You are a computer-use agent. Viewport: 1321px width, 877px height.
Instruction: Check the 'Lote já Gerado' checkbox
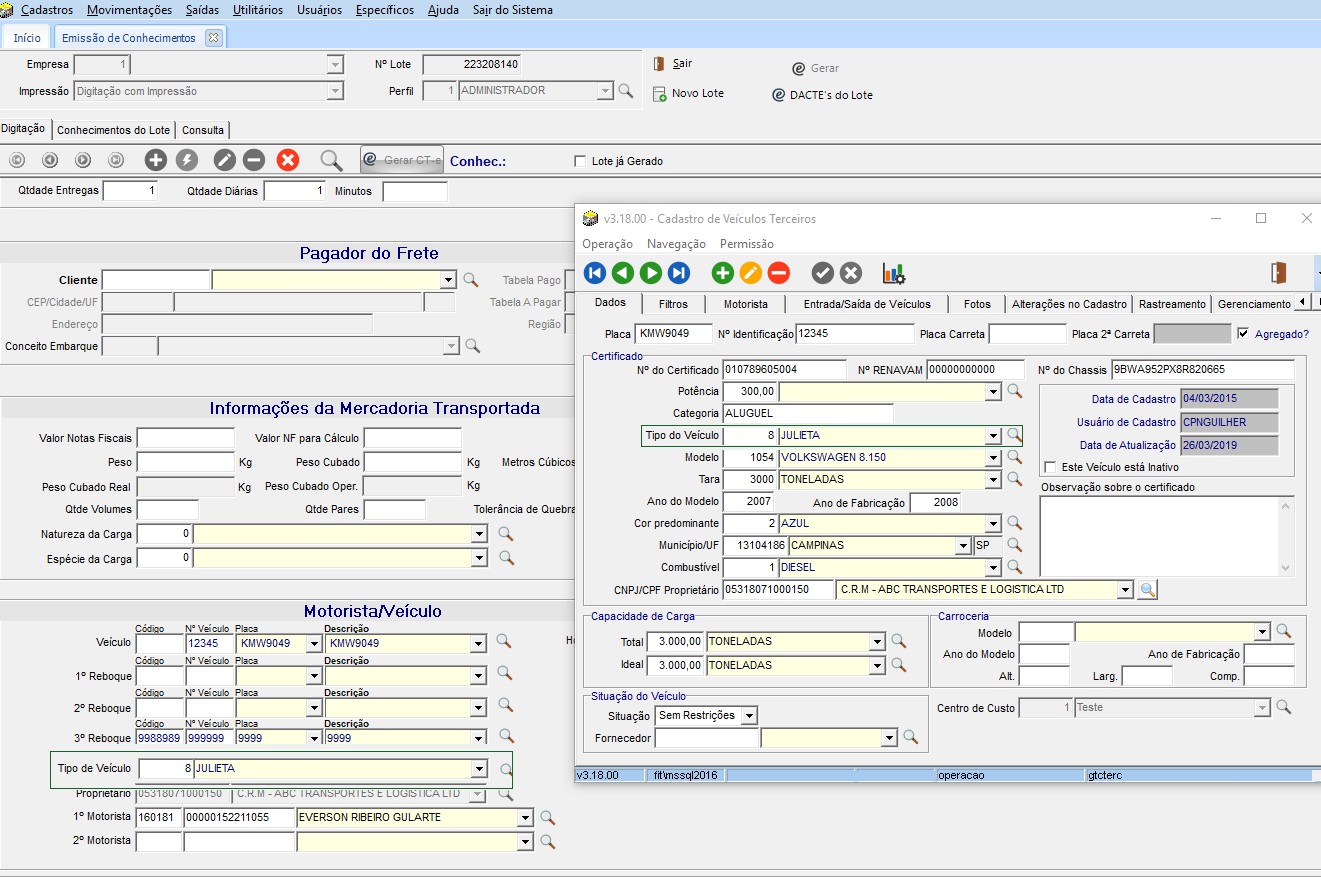pos(580,161)
